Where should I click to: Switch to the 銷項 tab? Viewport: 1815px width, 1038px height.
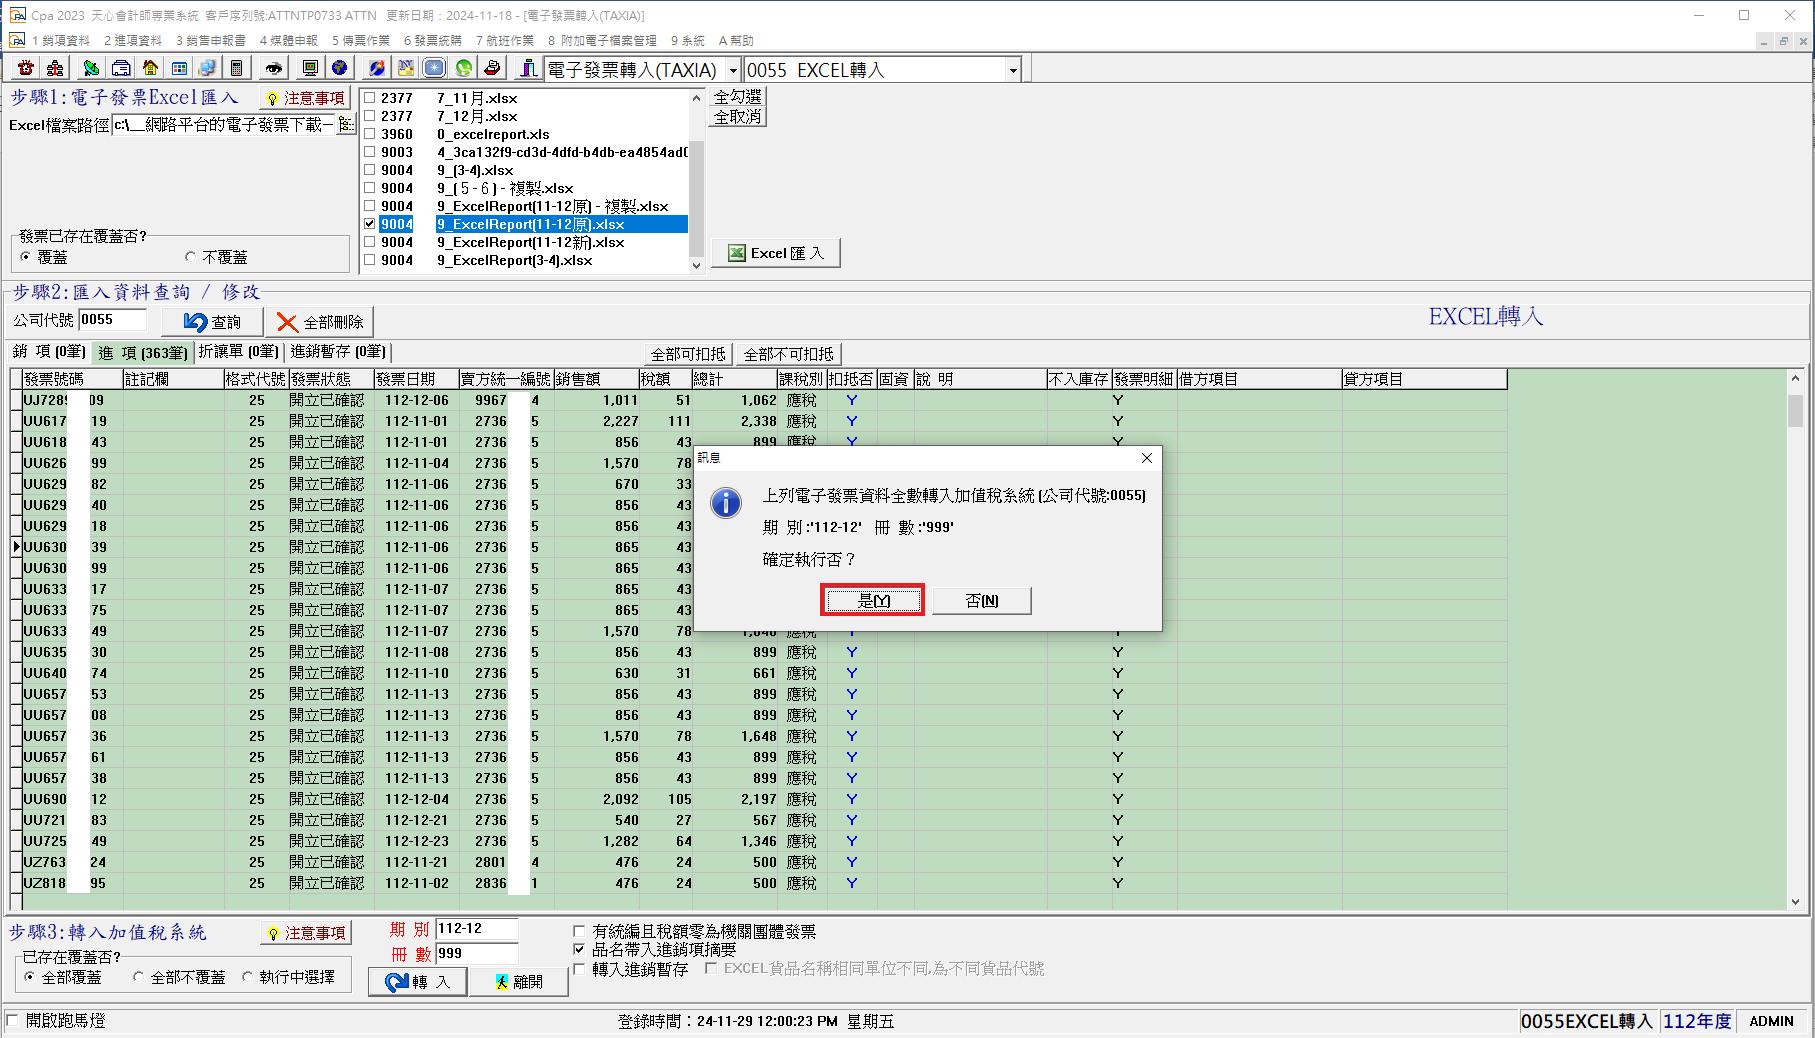pyautogui.click(x=49, y=352)
